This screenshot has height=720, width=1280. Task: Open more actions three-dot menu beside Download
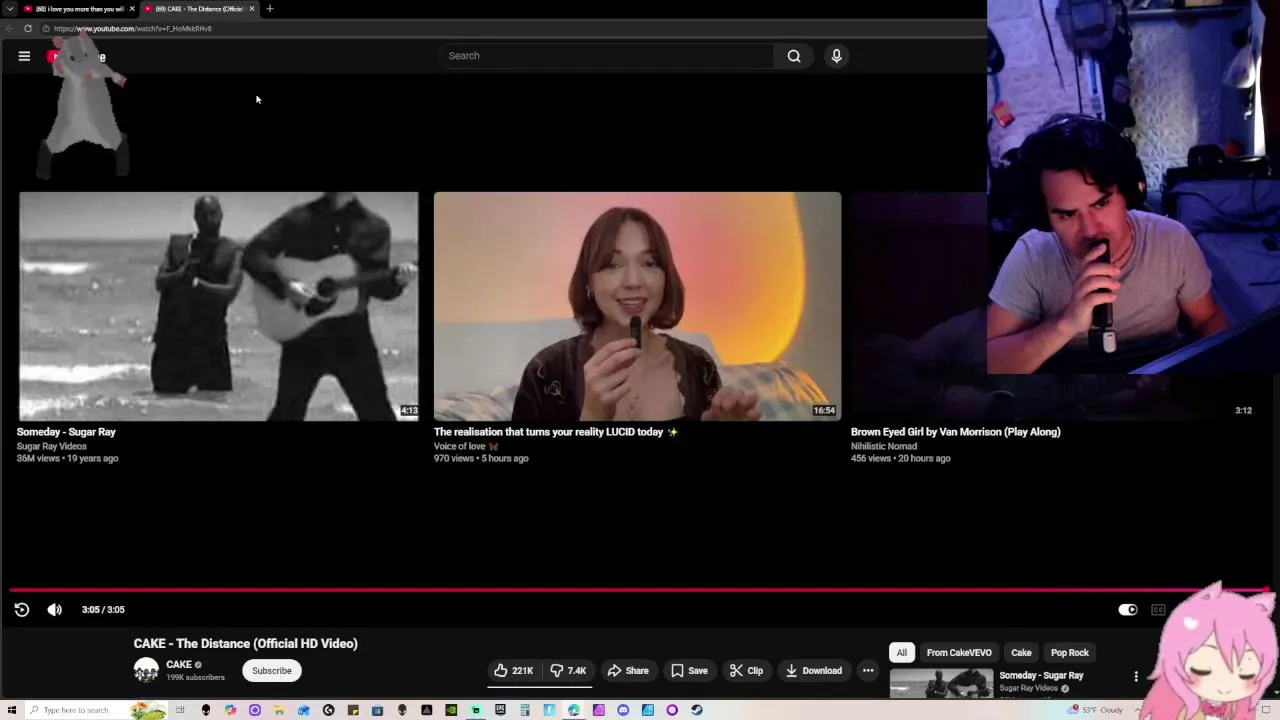coord(868,671)
